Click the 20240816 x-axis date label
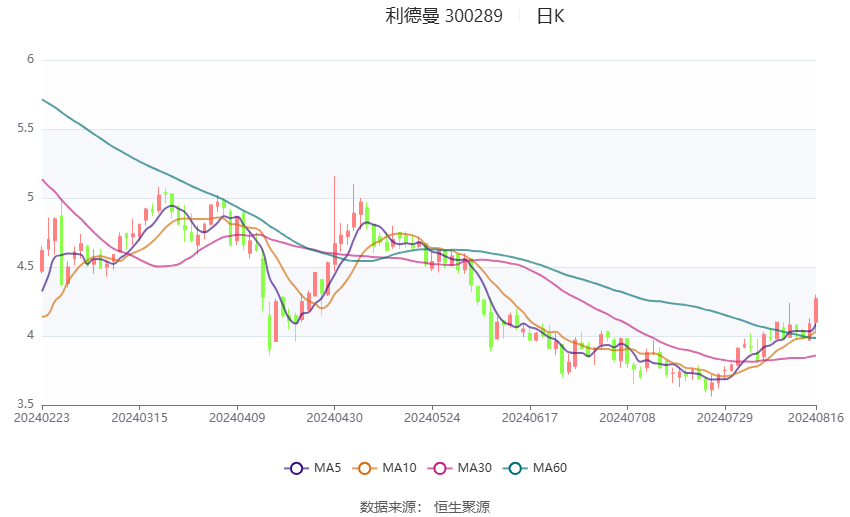Viewport: 850px width, 517px height. pos(815,418)
